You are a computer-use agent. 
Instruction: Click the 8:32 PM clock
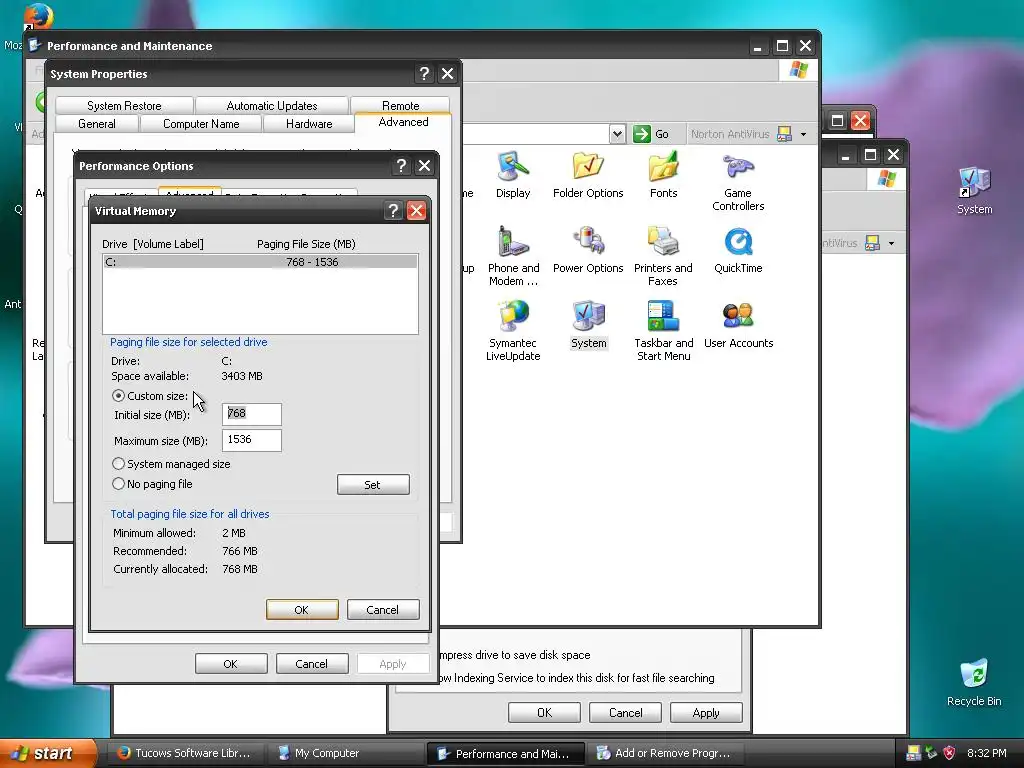click(x=987, y=753)
